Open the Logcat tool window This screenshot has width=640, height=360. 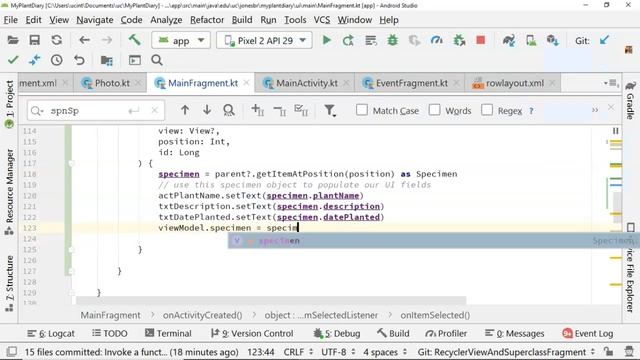(x=51, y=333)
